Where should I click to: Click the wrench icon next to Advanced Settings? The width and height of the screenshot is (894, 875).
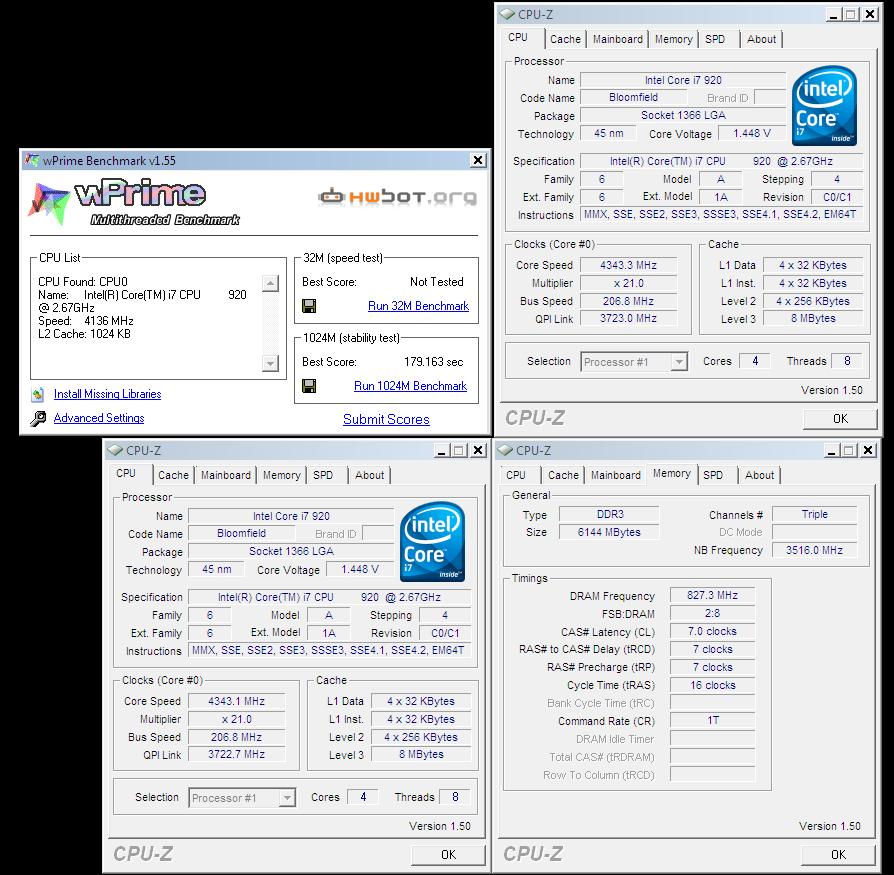38,418
